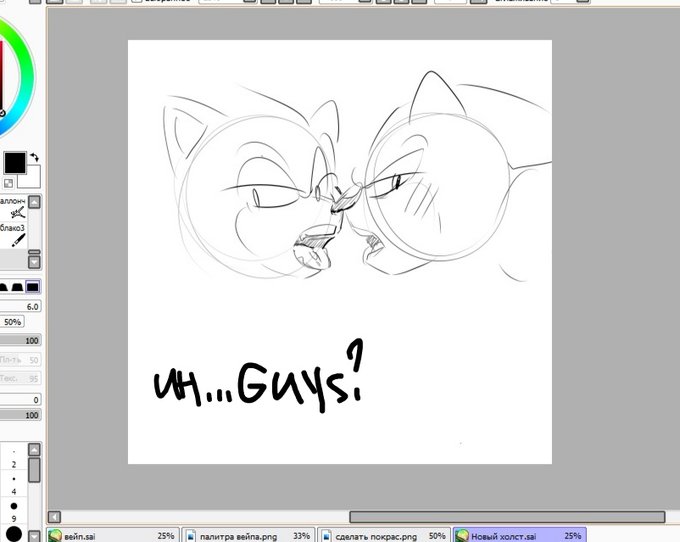680x542 pixels.
Task: Click canvas horizontal scroll left arrow
Action: pyautogui.click(x=54, y=517)
